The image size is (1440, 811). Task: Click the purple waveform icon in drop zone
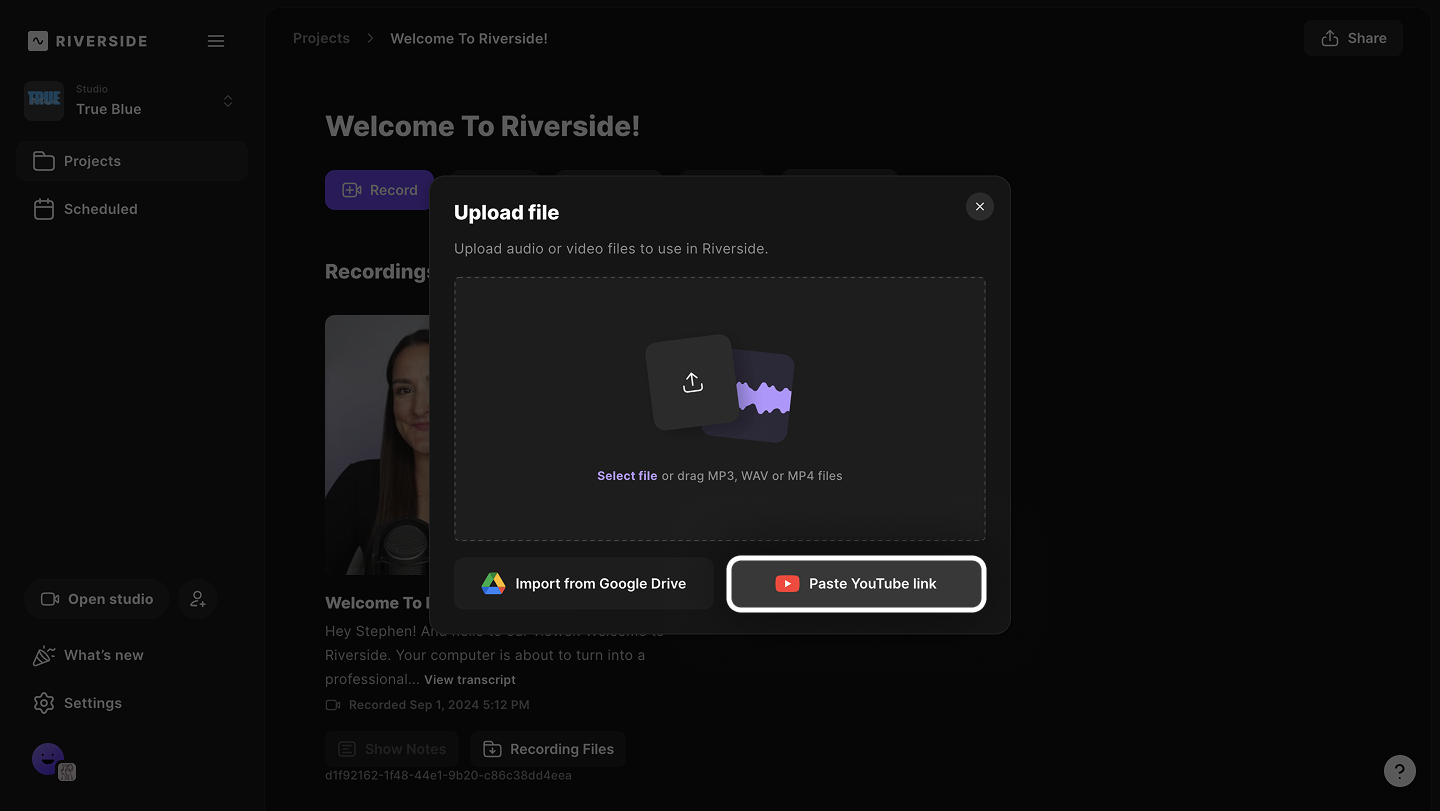click(764, 398)
